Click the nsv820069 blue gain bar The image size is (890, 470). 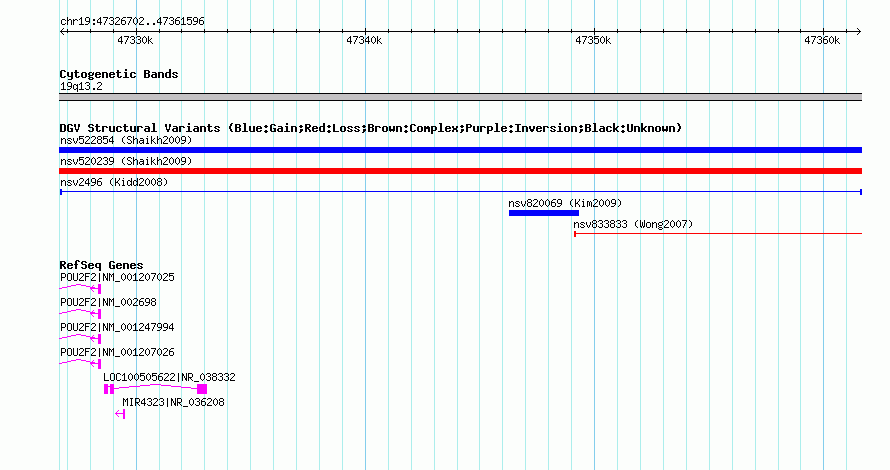pos(544,213)
